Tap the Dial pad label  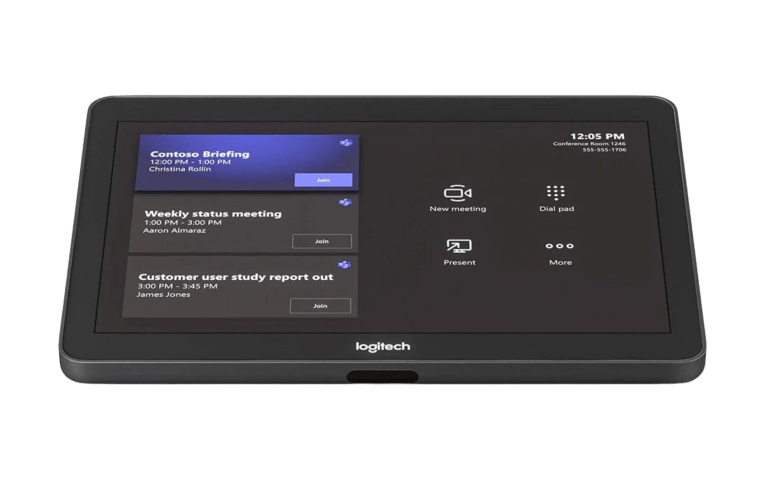click(556, 209)
